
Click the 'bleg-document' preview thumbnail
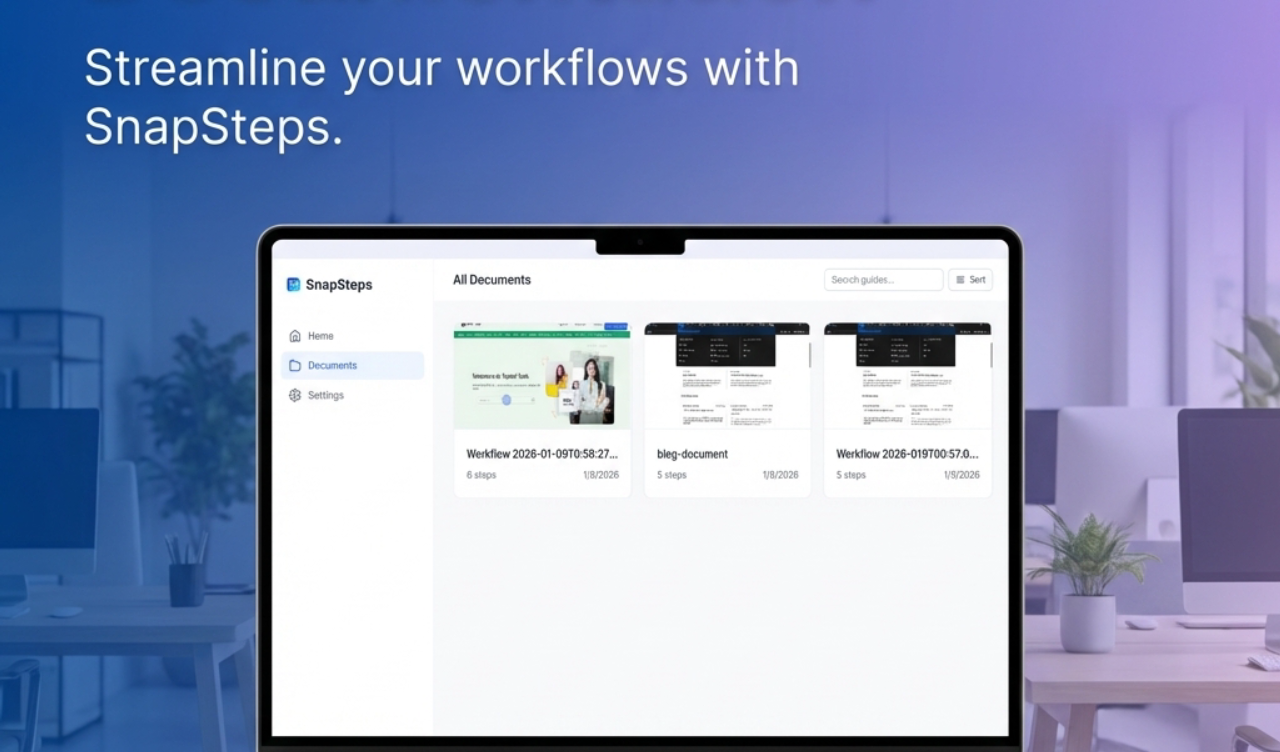click(x=727, y=375)
